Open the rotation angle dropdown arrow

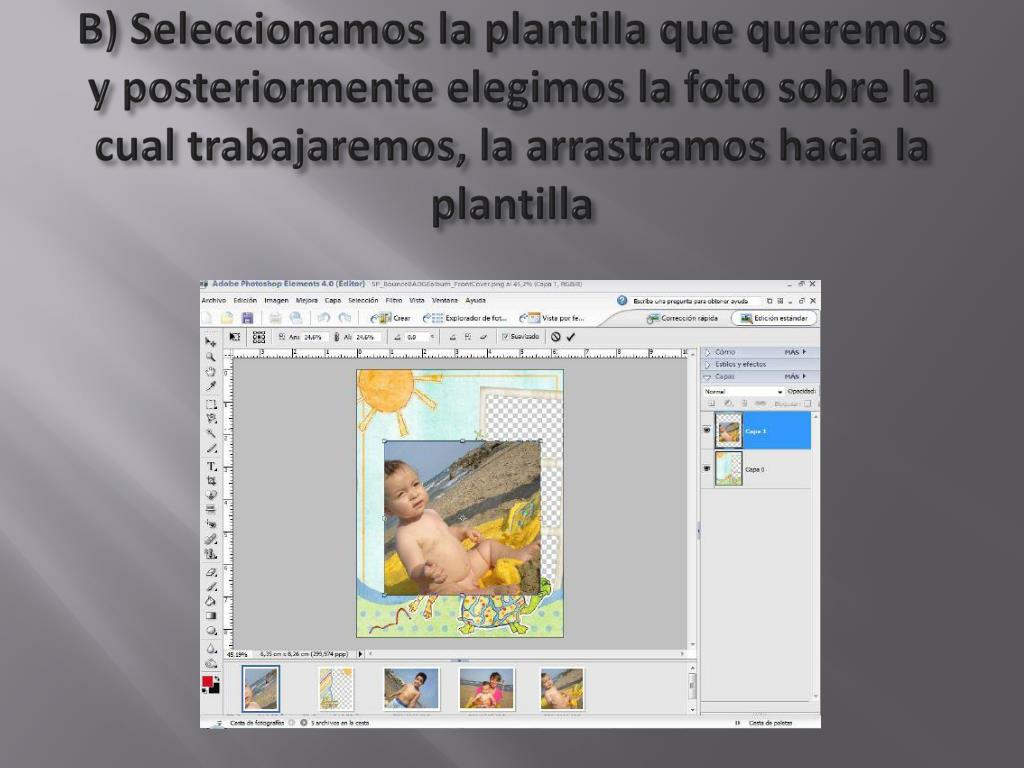432,337
